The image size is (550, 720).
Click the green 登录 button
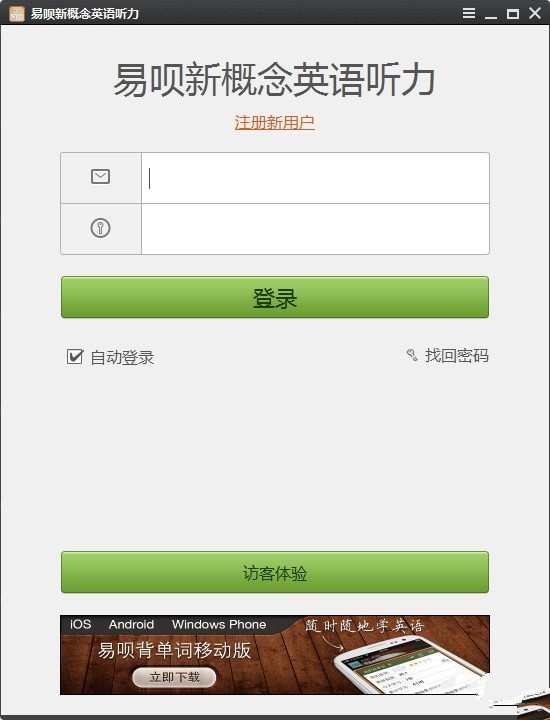point(275,297)
